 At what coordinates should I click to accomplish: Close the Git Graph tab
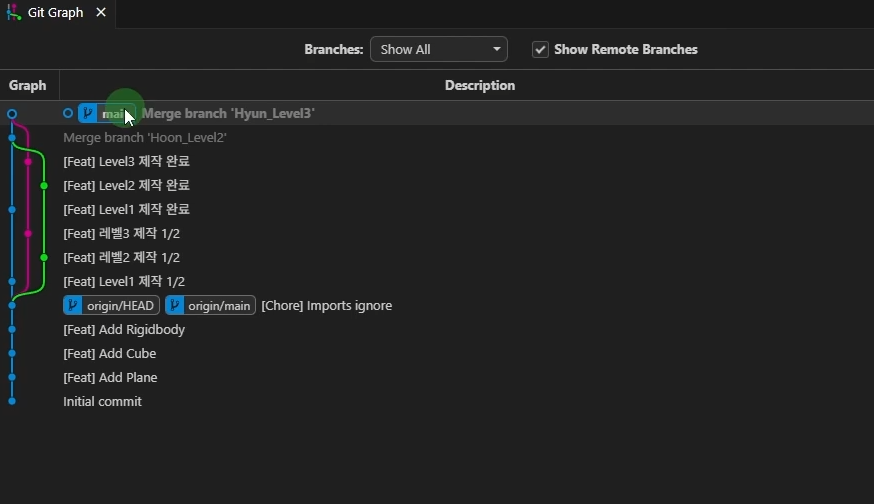(x=100, y=13)
